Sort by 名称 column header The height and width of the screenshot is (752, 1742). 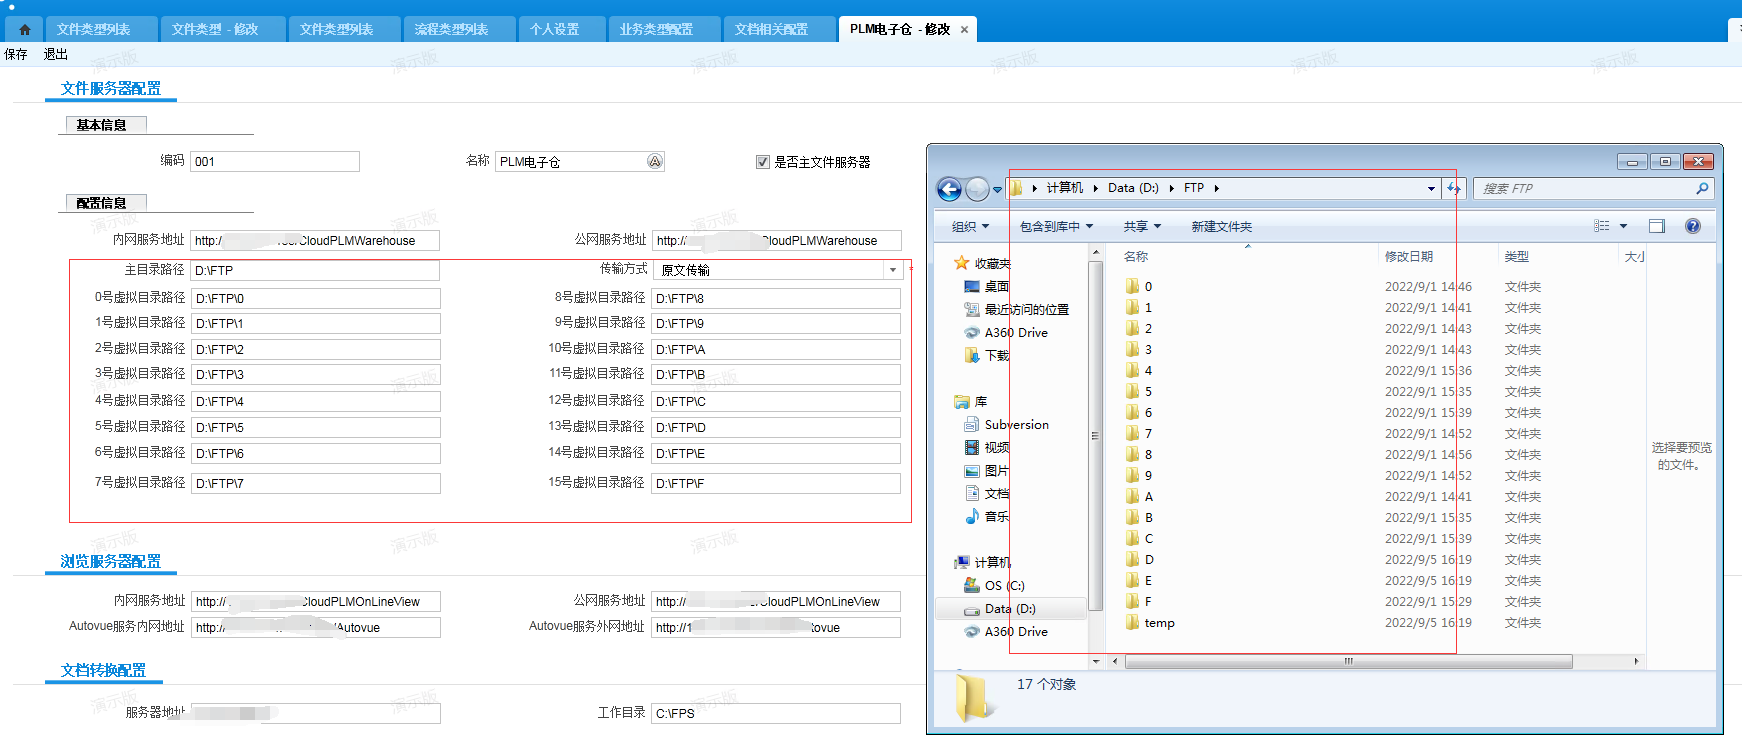pyautogui.click(x=1136, y=257)
